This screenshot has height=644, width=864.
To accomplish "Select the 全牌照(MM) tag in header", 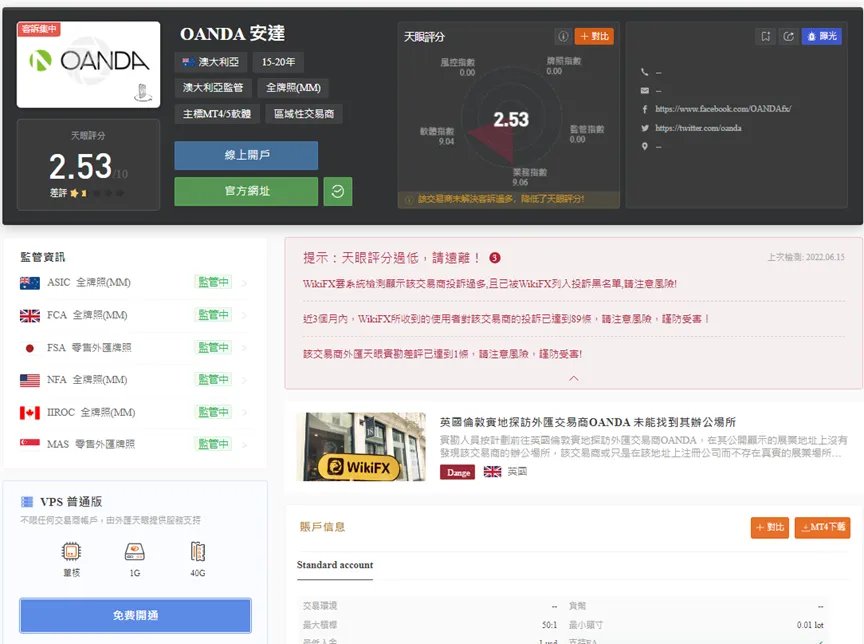I will coord(293,88).
